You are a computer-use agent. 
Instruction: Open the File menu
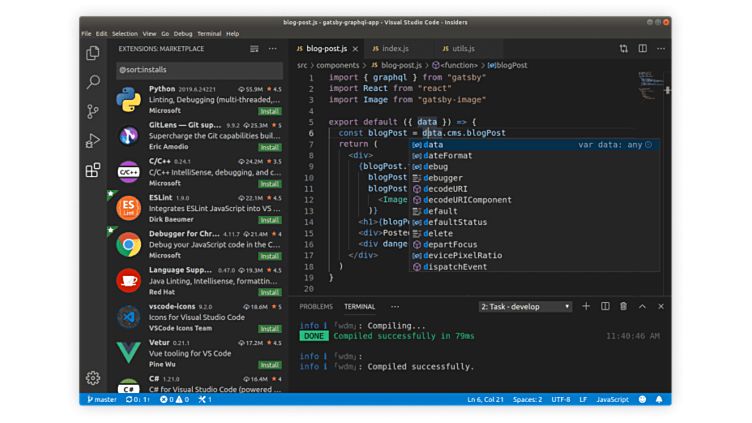[86, 34]
